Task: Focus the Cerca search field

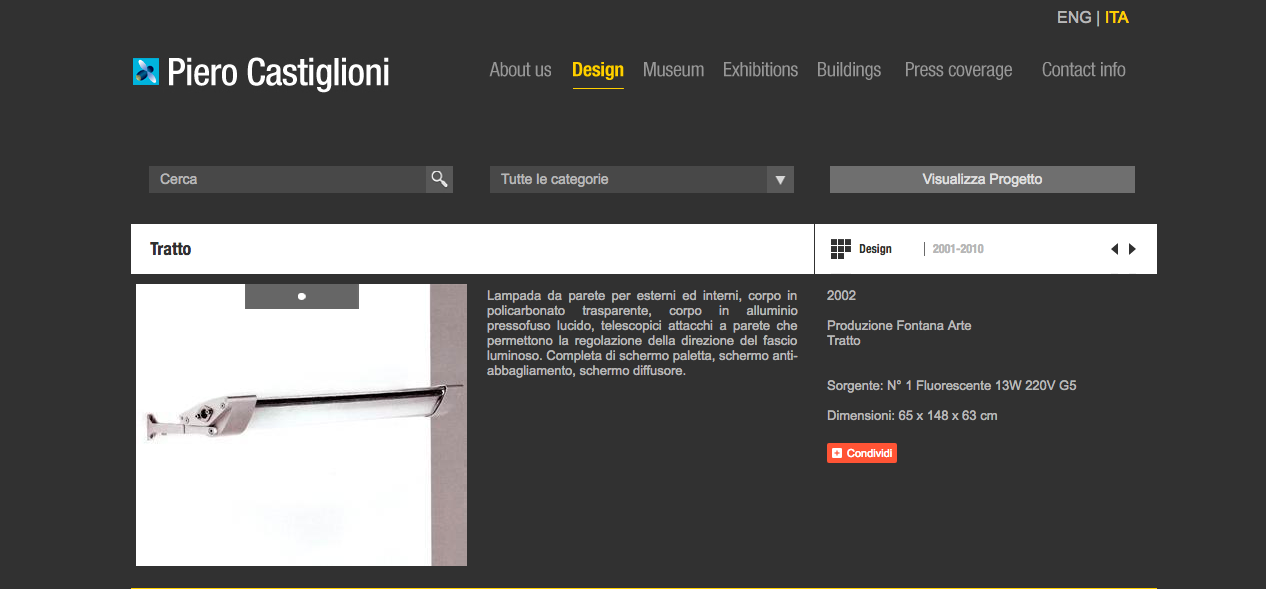Action: (x=288, y=180)
